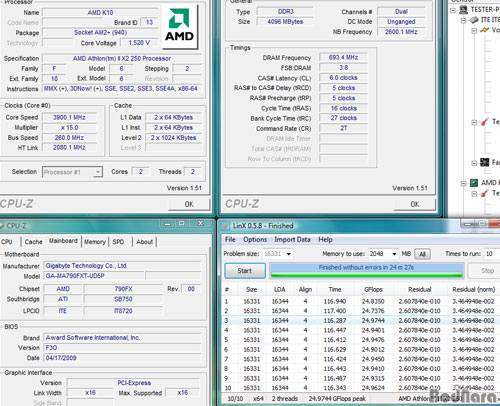Screen dimensions: 500x406
Task: Click the Stop button in LinX
Action: coord(487,271)
